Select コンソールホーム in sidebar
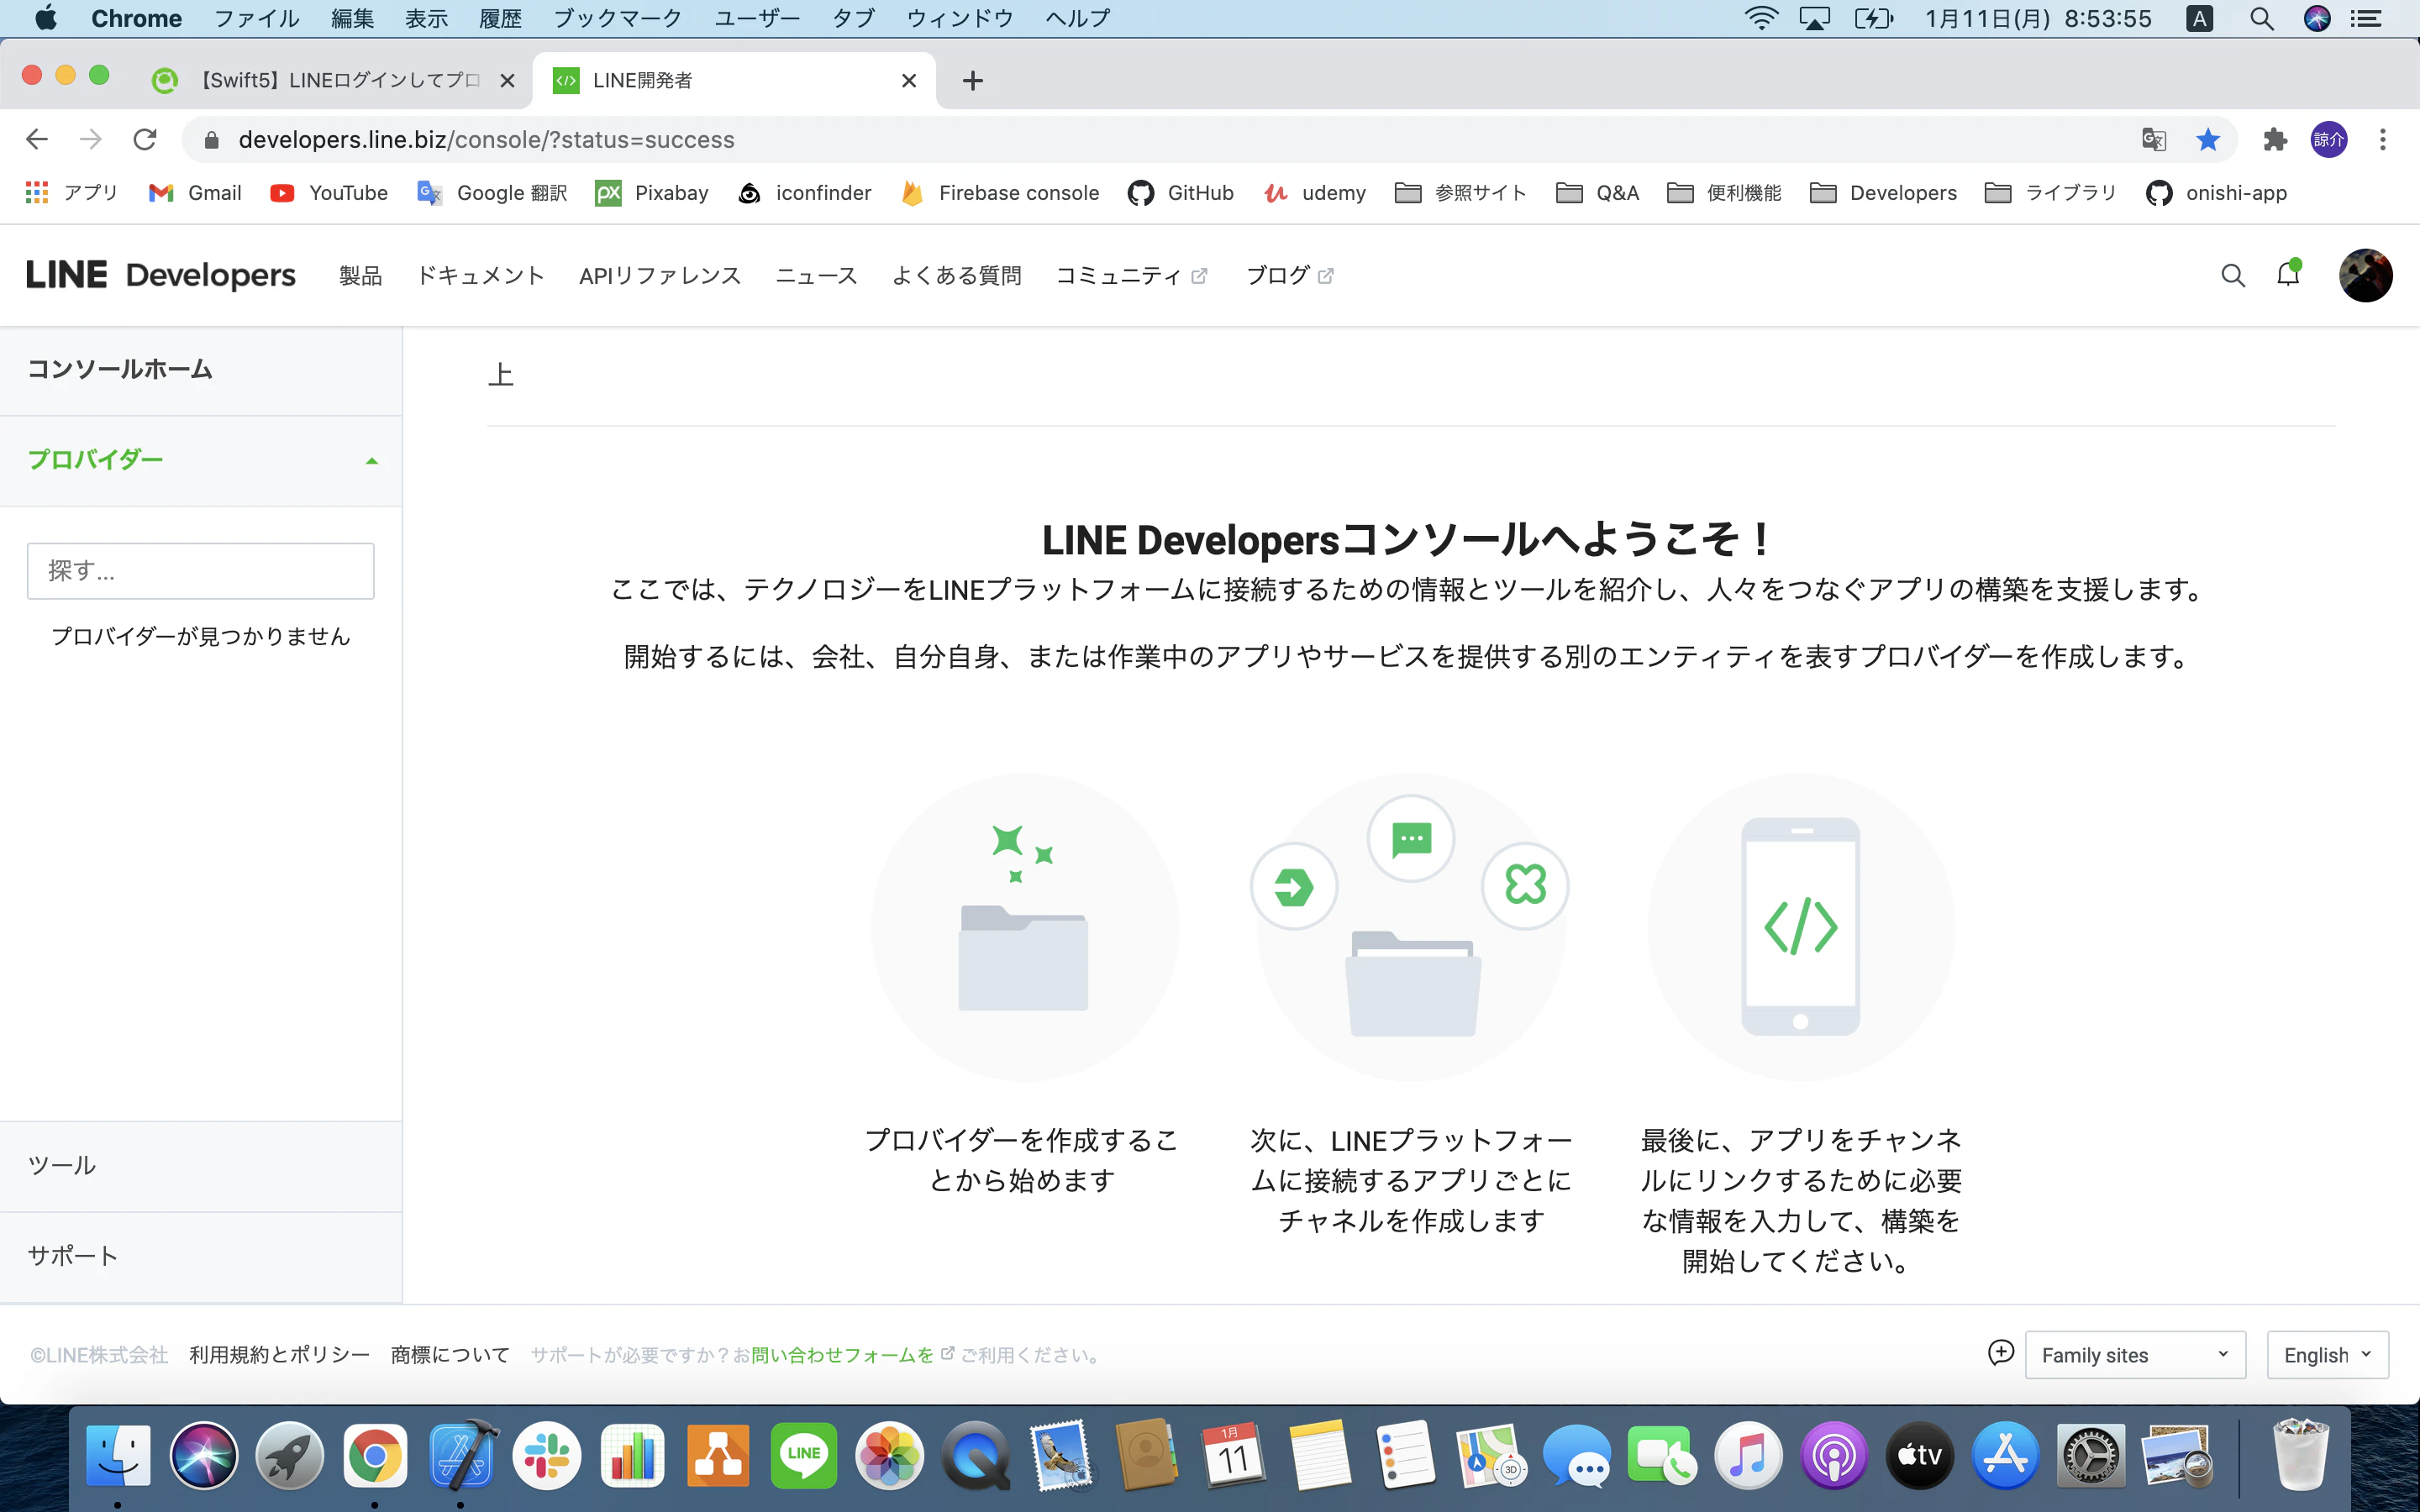 (x=201, y=370)
